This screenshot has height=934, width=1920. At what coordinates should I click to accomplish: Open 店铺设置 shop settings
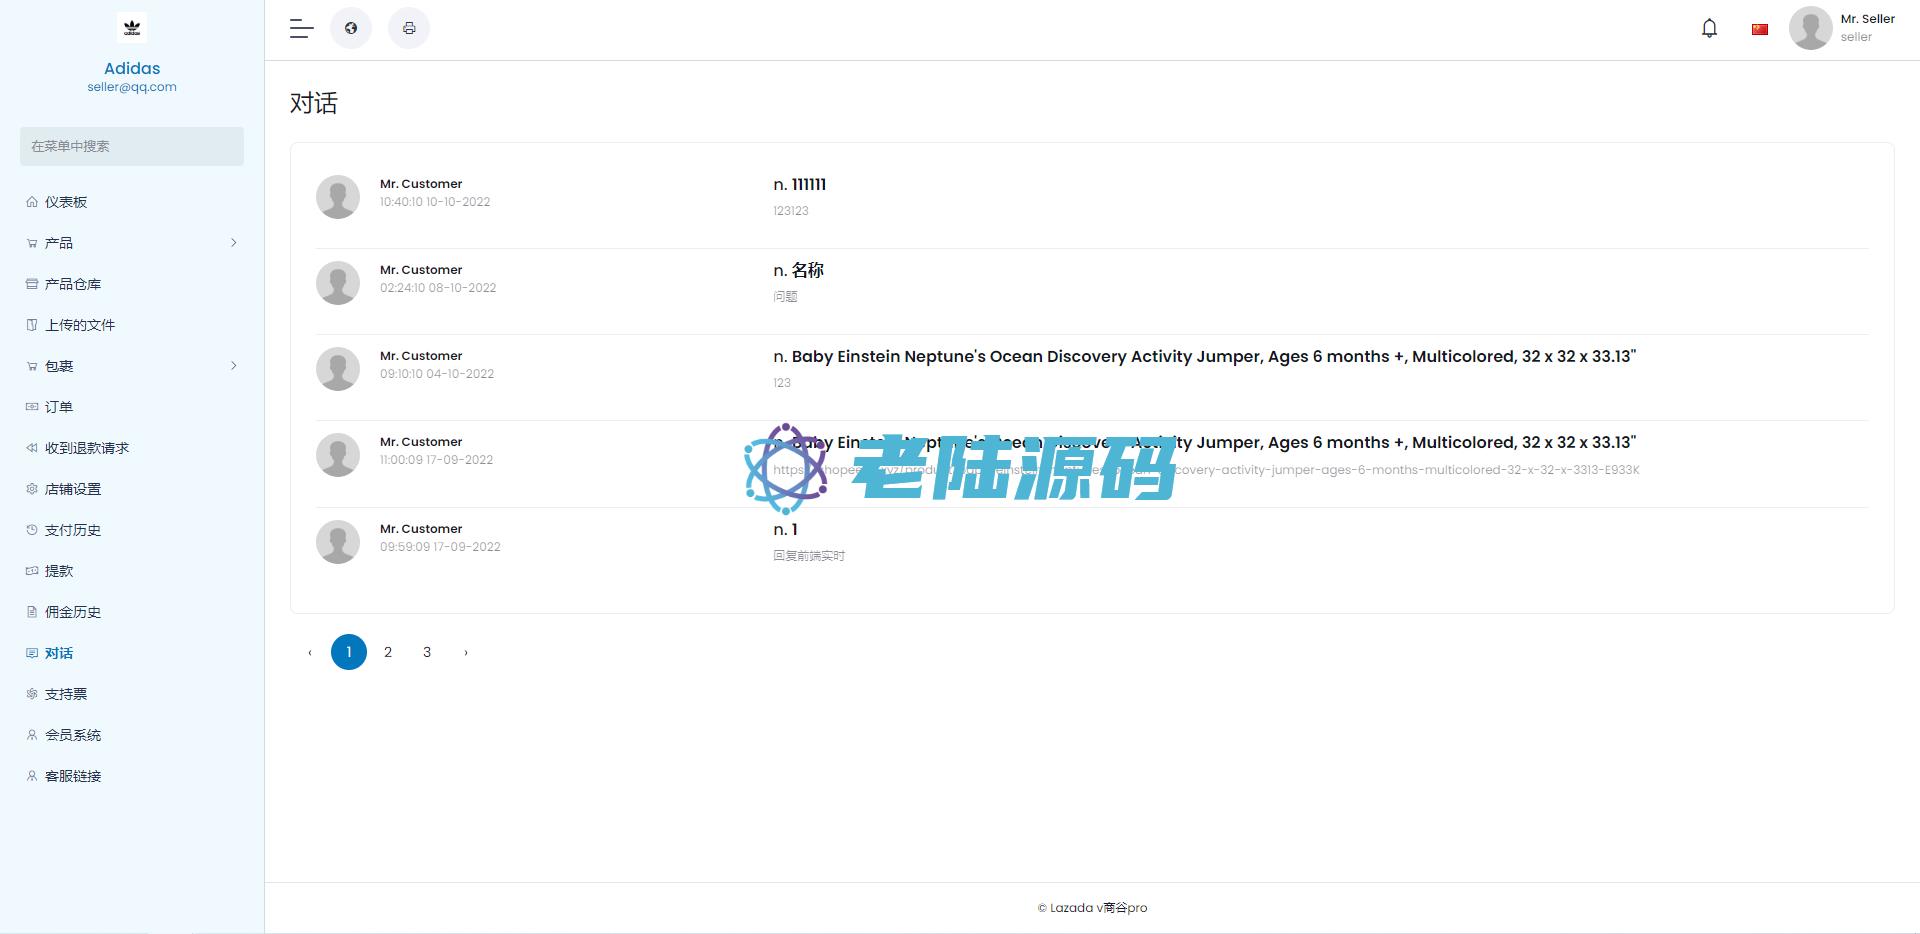[73, 489]
